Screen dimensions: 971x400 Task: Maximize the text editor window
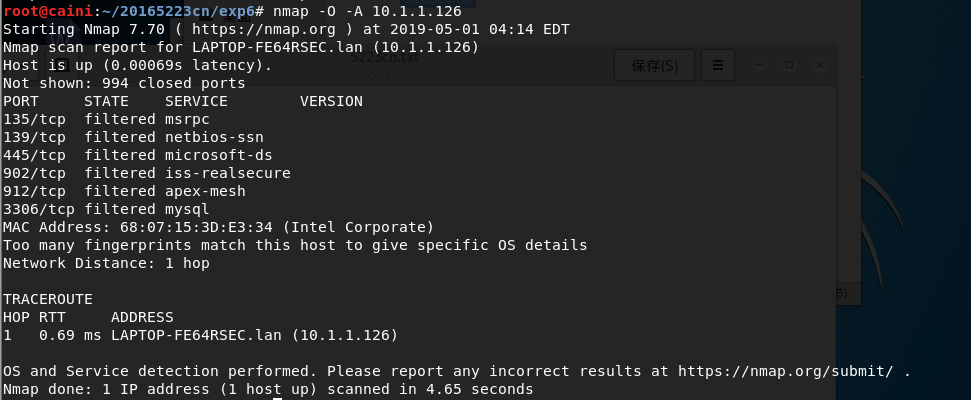click(x=790, y=65)
